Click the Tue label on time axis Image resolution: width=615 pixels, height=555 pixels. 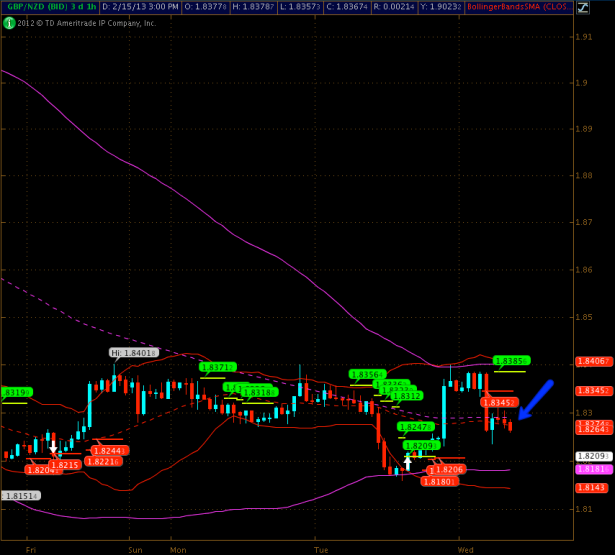(x=321, y=549)
